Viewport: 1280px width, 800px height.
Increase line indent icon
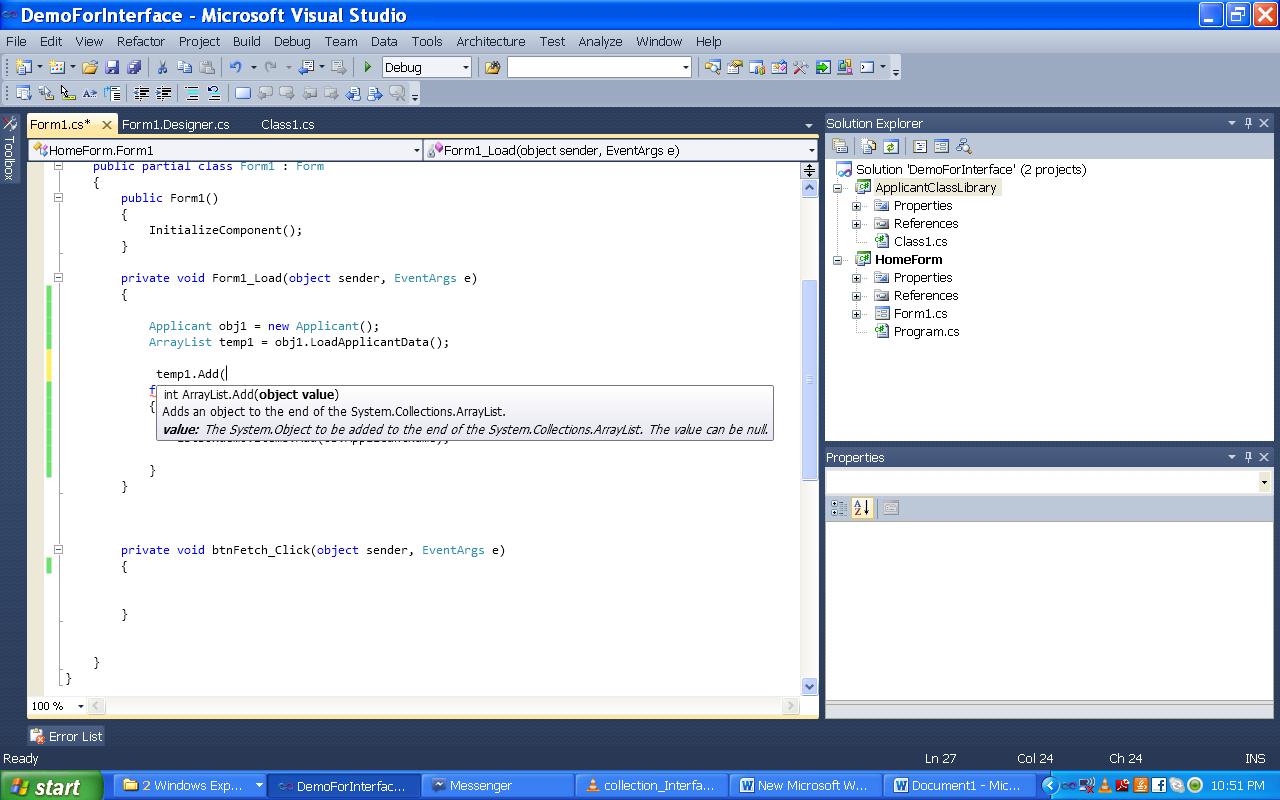[x=163, y=93]
